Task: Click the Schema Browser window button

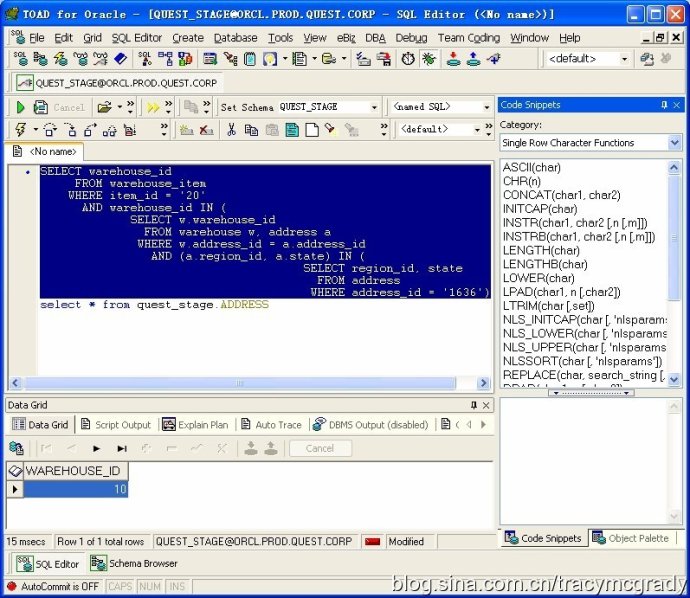Action: click(x=134, y=564)
